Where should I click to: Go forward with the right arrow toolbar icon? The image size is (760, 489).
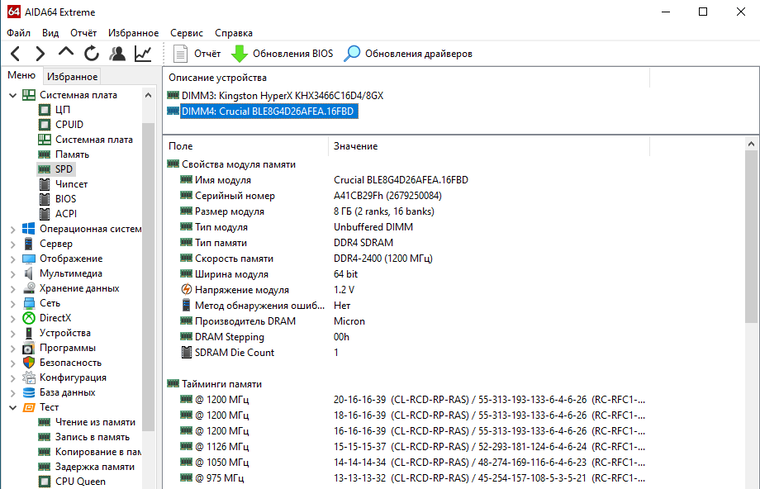pos(40,53)
